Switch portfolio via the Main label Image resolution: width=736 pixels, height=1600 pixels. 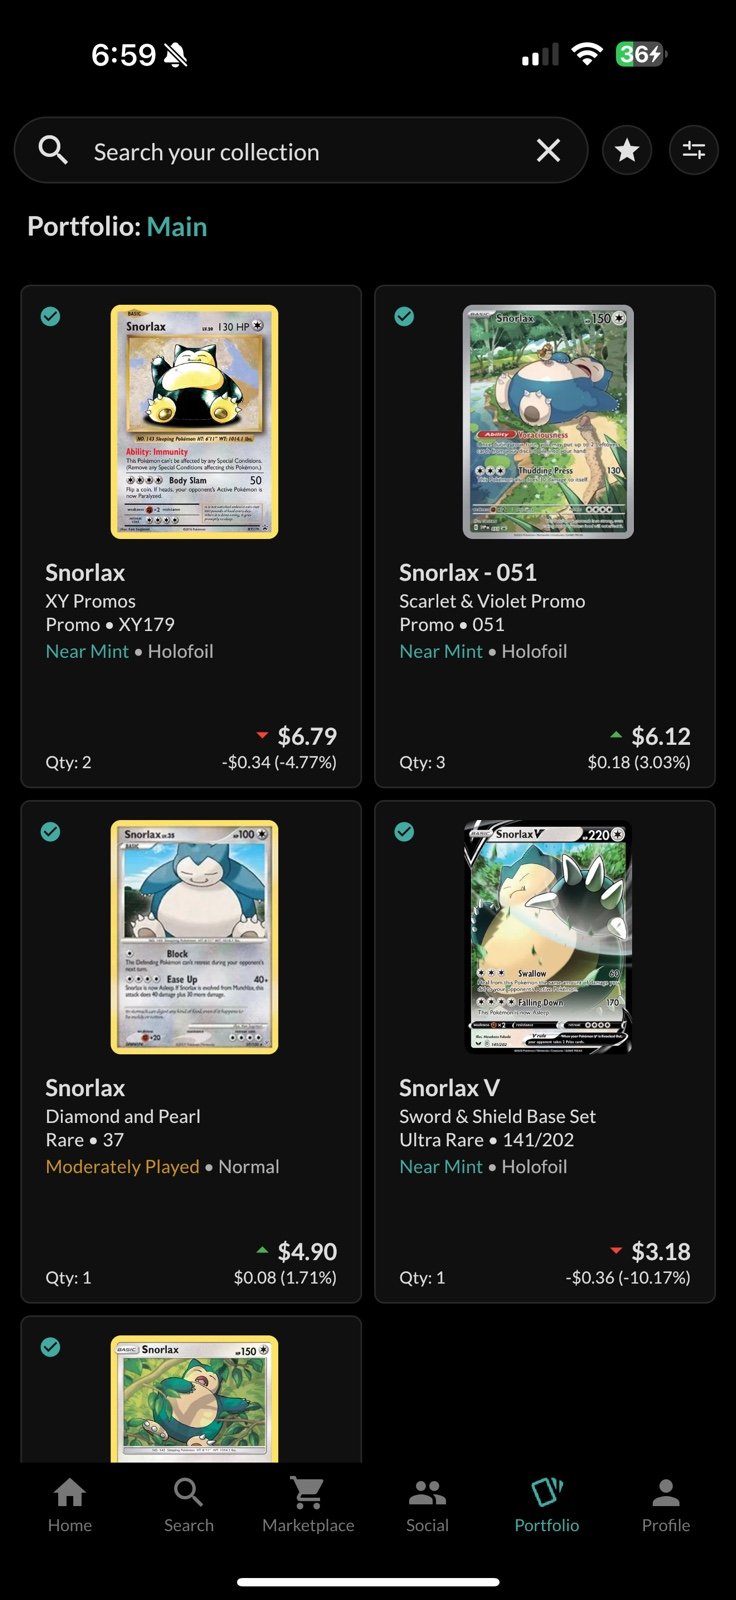pos(177,227)
